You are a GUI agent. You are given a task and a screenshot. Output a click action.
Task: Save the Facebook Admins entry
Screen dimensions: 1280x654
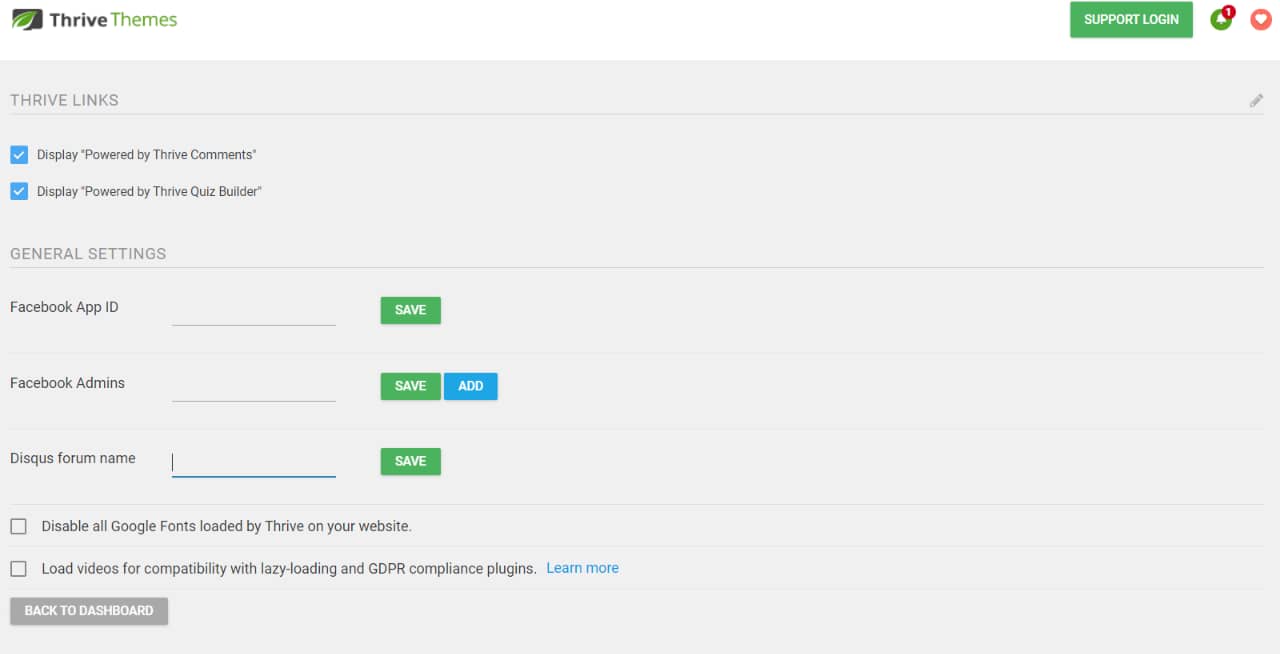coord(410,386)
